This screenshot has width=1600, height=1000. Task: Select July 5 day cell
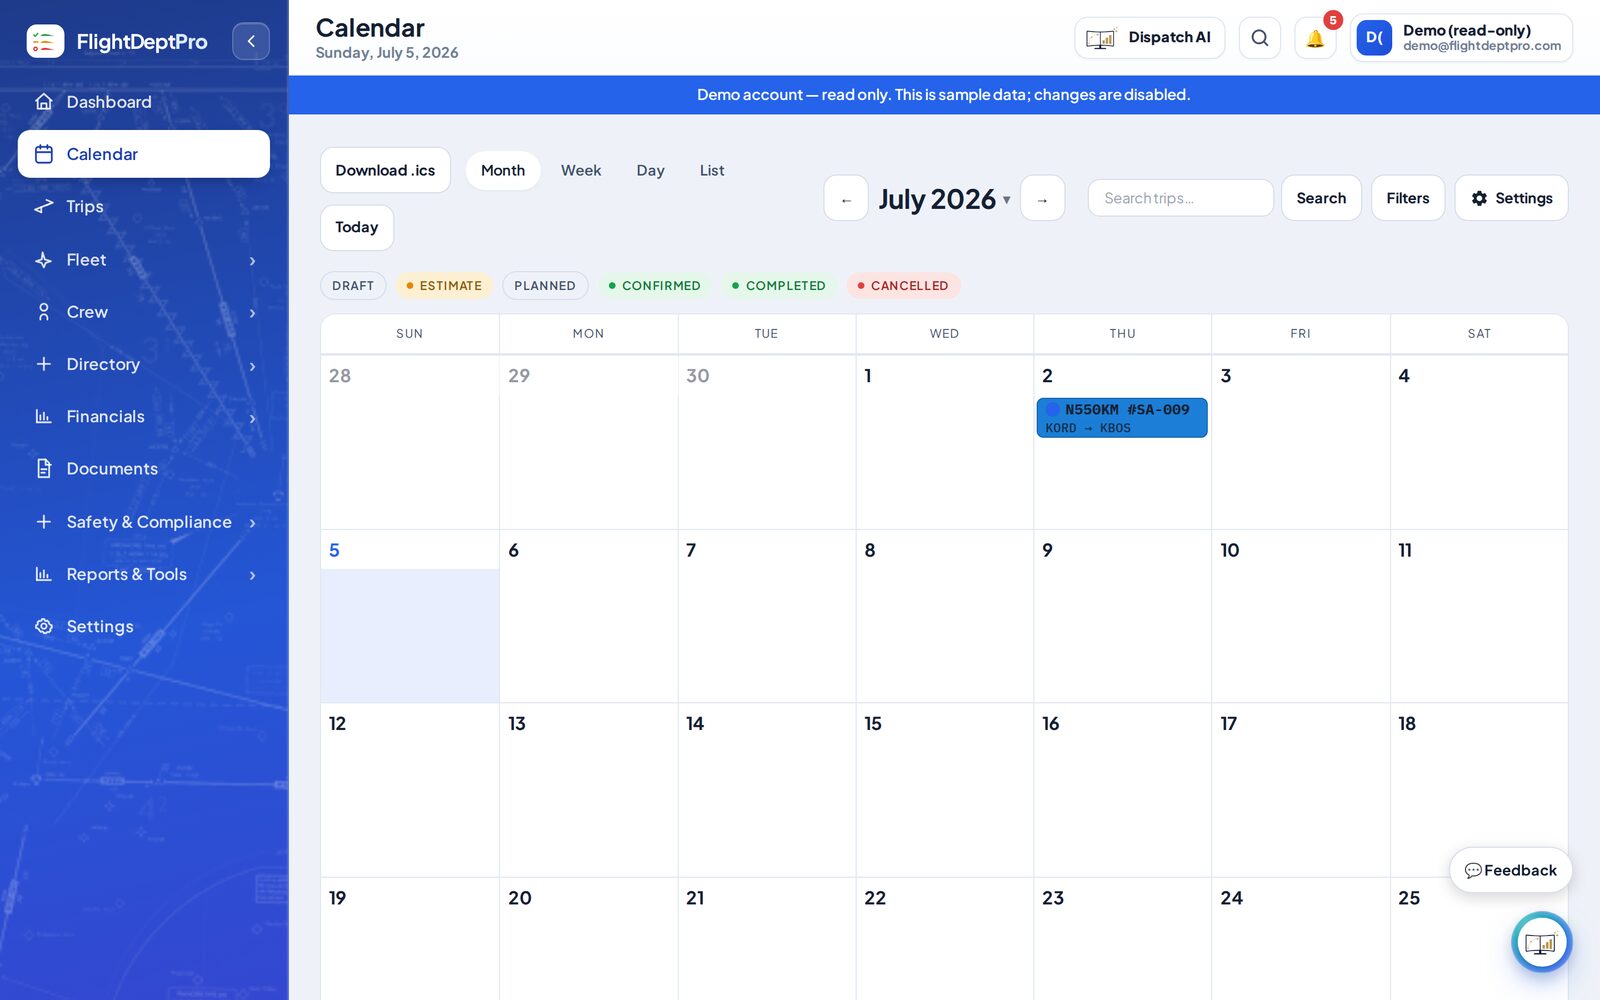410,616
